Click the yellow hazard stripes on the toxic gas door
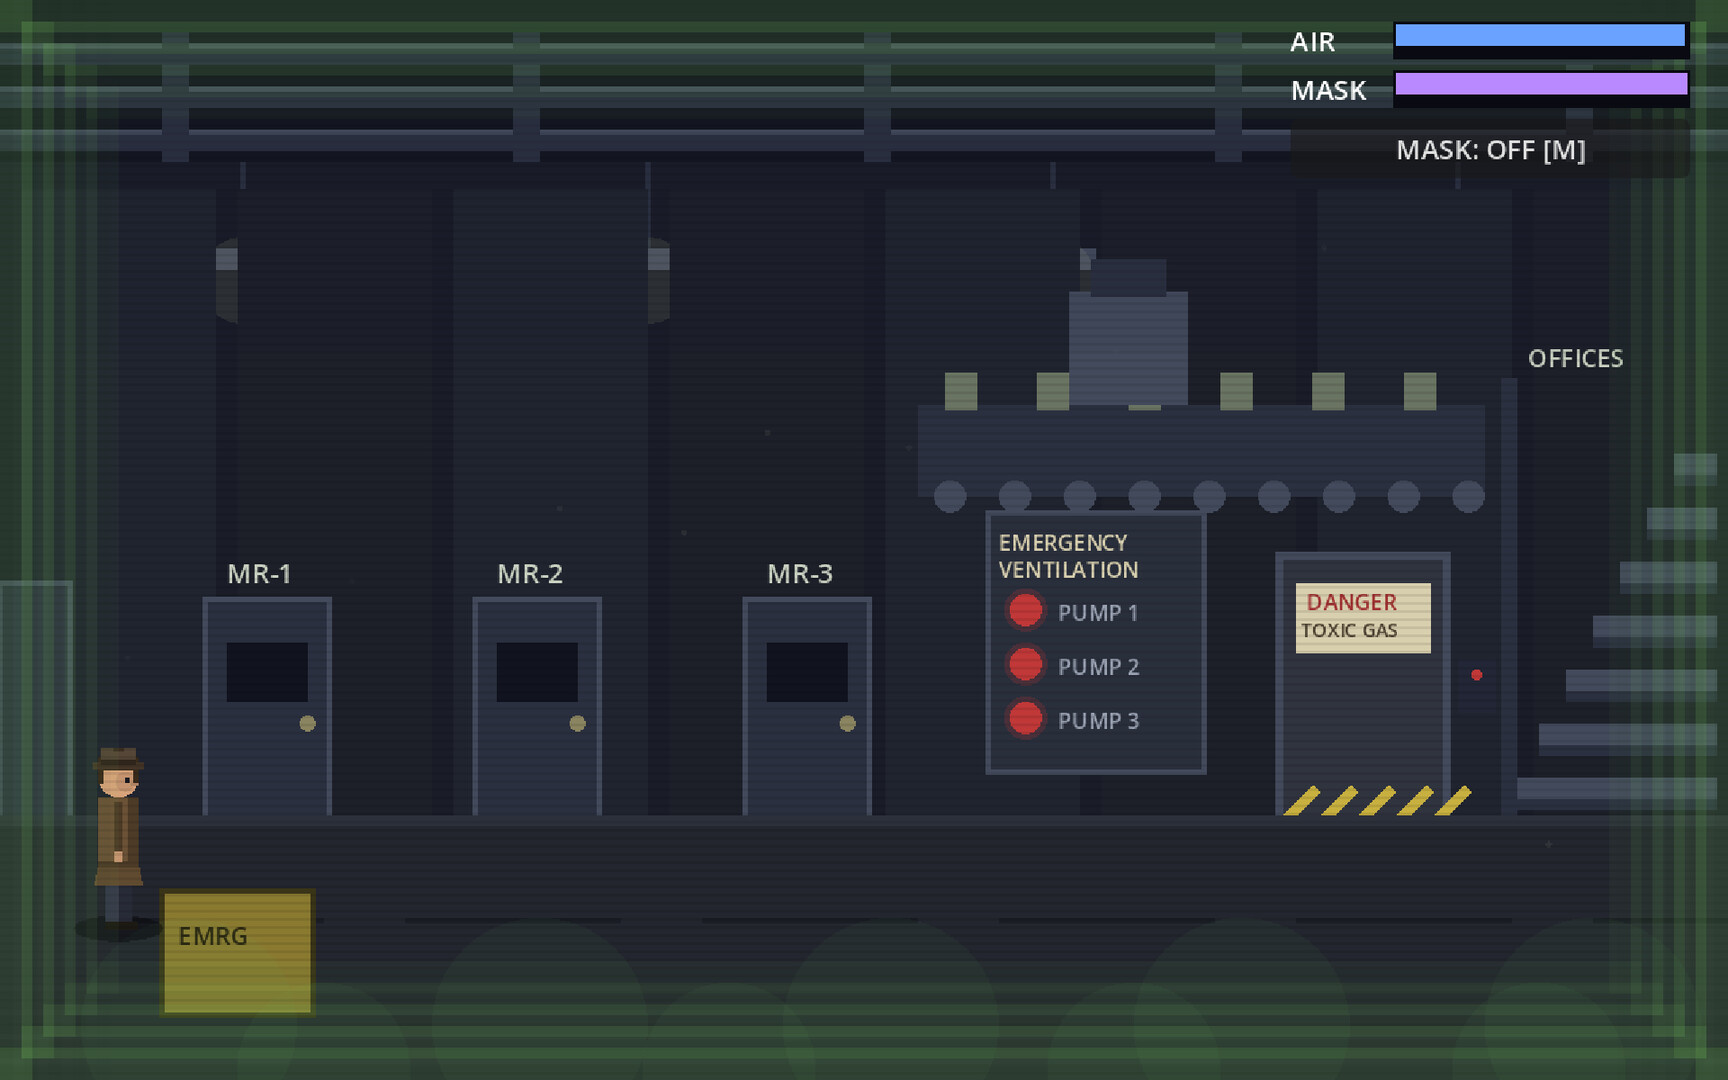This screenshot has width=1728, height=1080. click(1377, 801)
